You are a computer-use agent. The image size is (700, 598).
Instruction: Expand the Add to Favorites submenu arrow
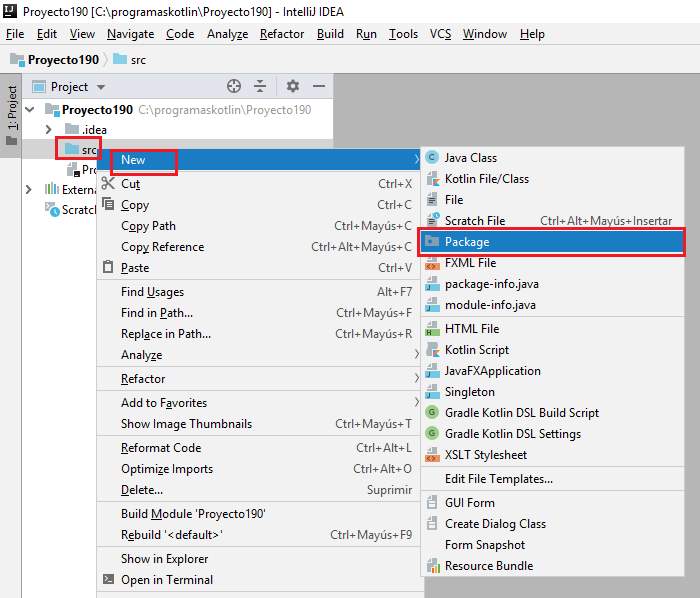416,402
